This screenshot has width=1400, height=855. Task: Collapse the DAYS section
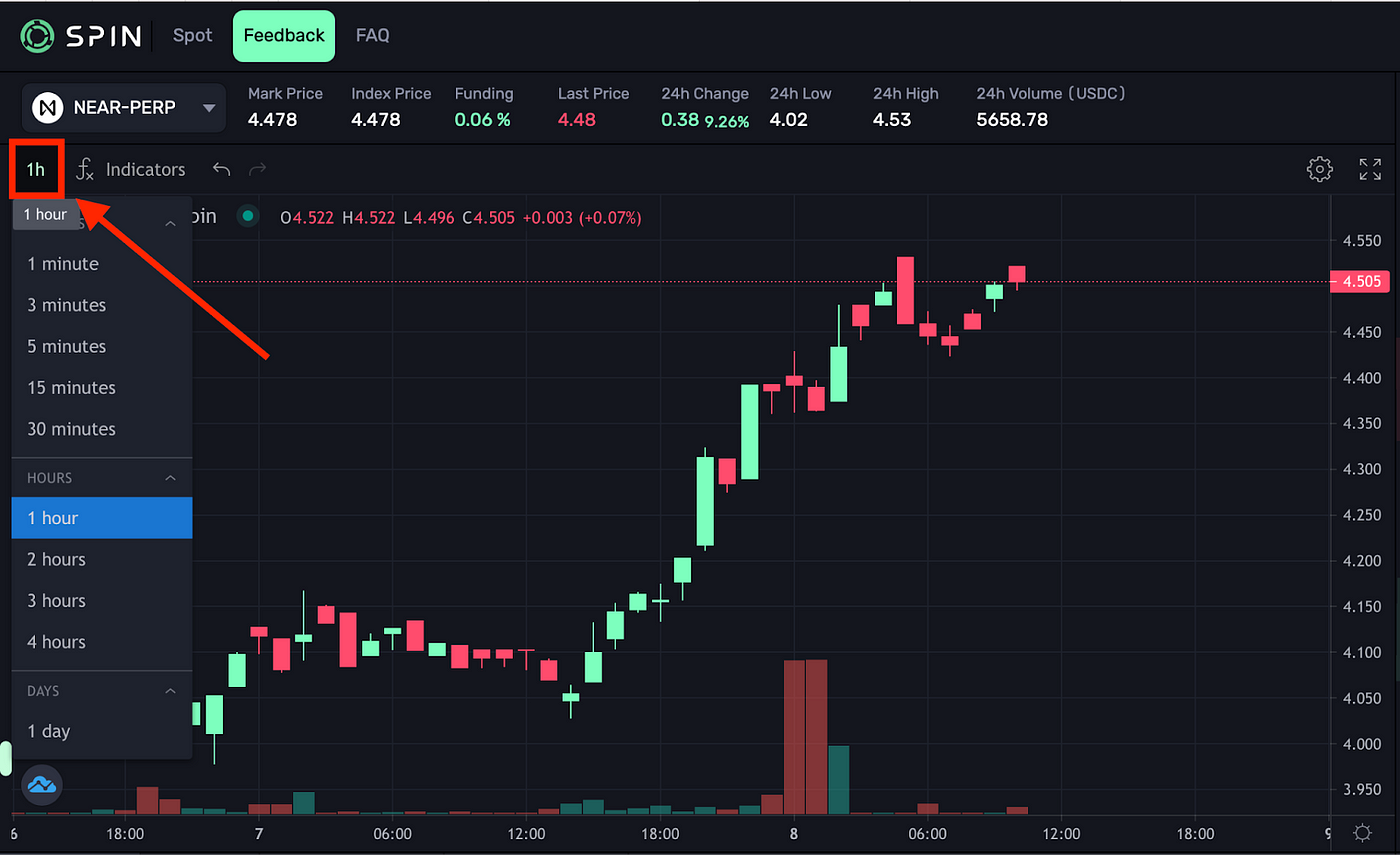(x=170, y=691)
